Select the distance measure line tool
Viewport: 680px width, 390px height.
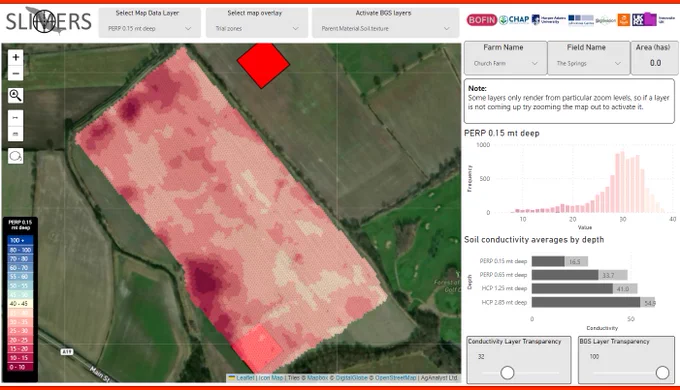click(16, 118)
